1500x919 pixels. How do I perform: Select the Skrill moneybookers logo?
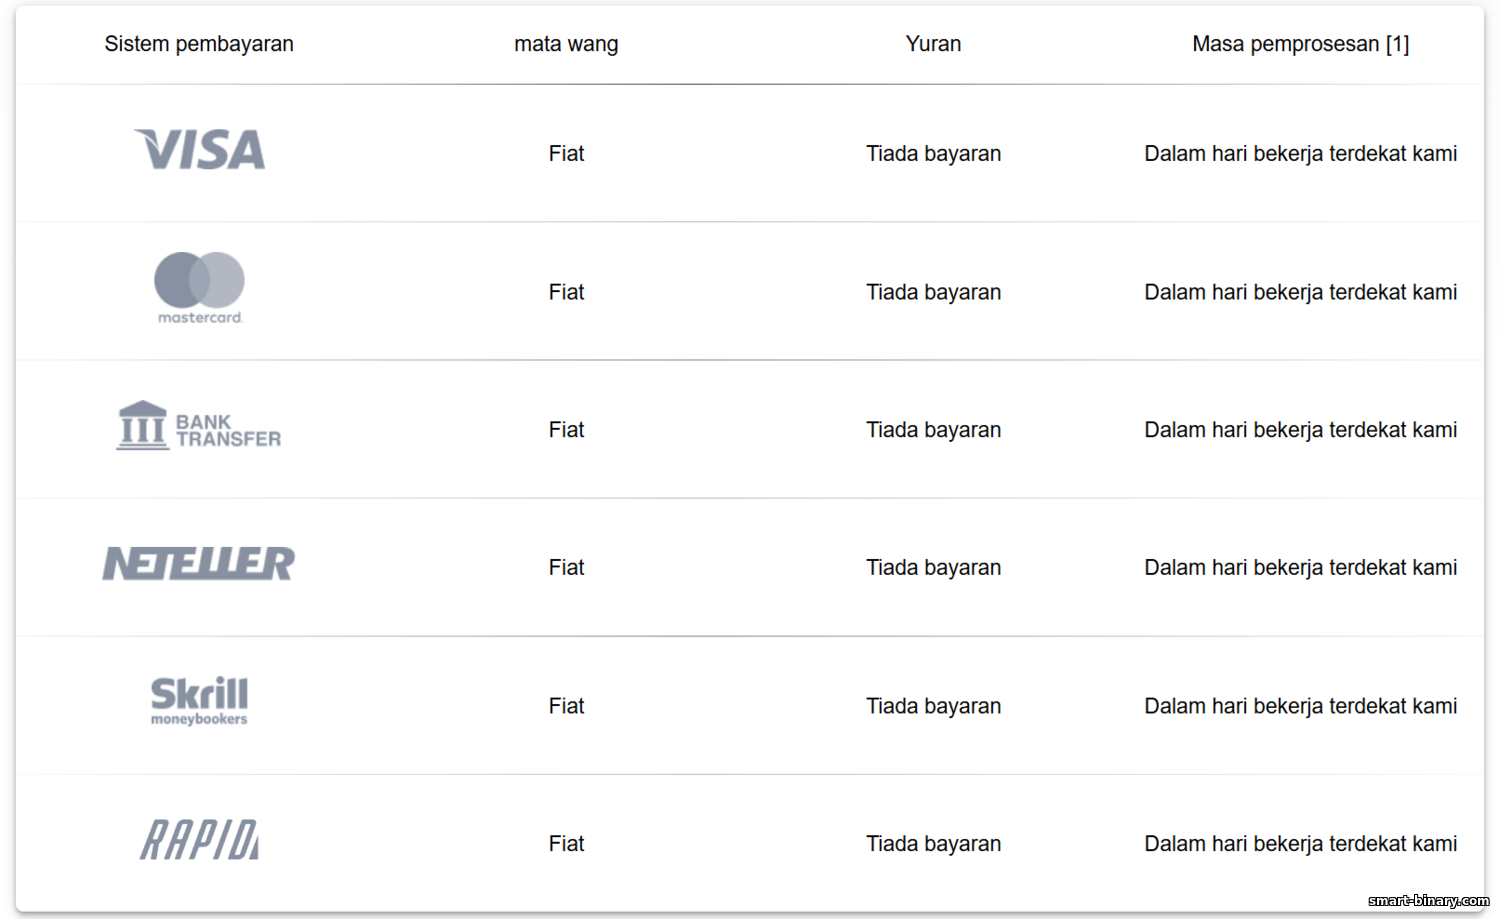199,701
